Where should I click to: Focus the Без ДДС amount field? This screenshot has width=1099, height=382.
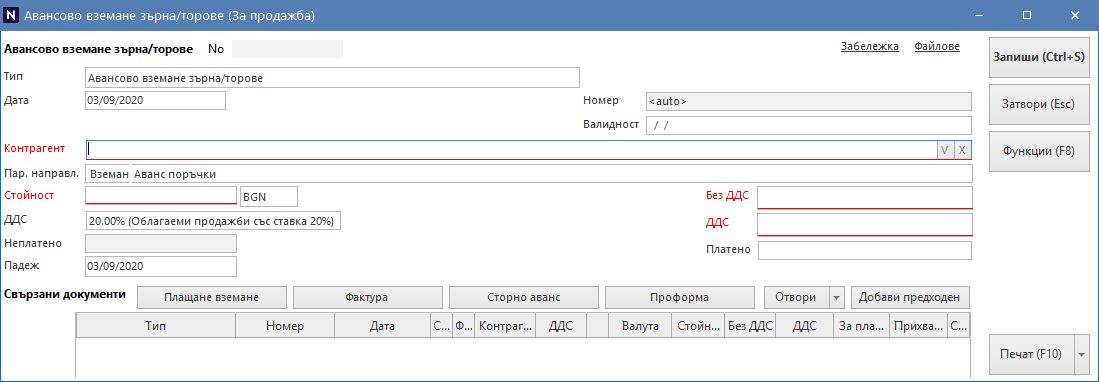pyautogui.click(x=865, y=198)
